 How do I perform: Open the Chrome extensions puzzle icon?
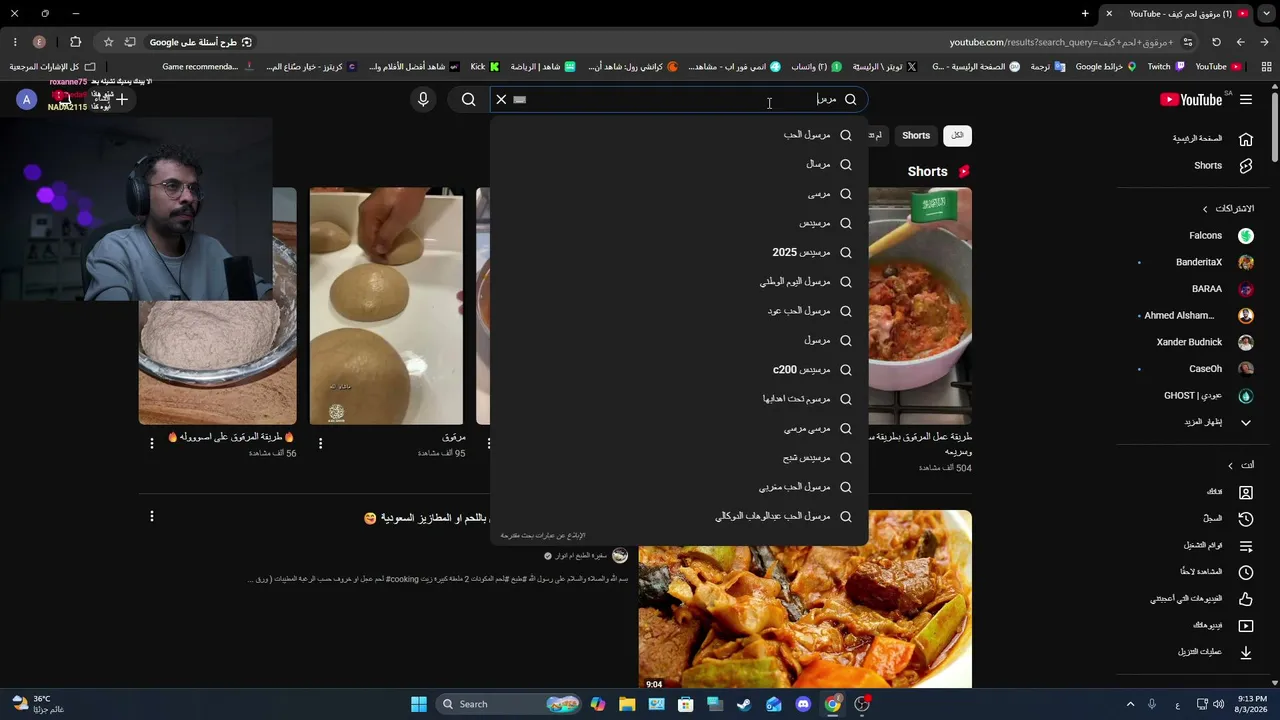click(75, 42)
